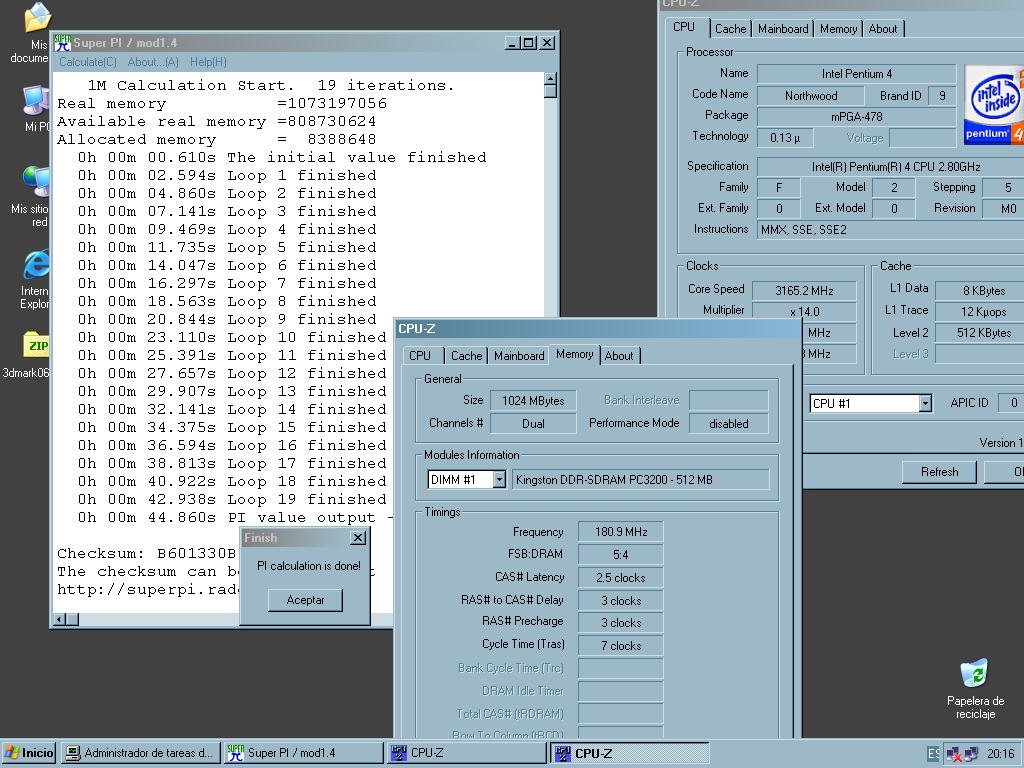Click the language indicator ES in tray
The width and height of the screenshot is (1024, 768).
click(x=933, y=754)
